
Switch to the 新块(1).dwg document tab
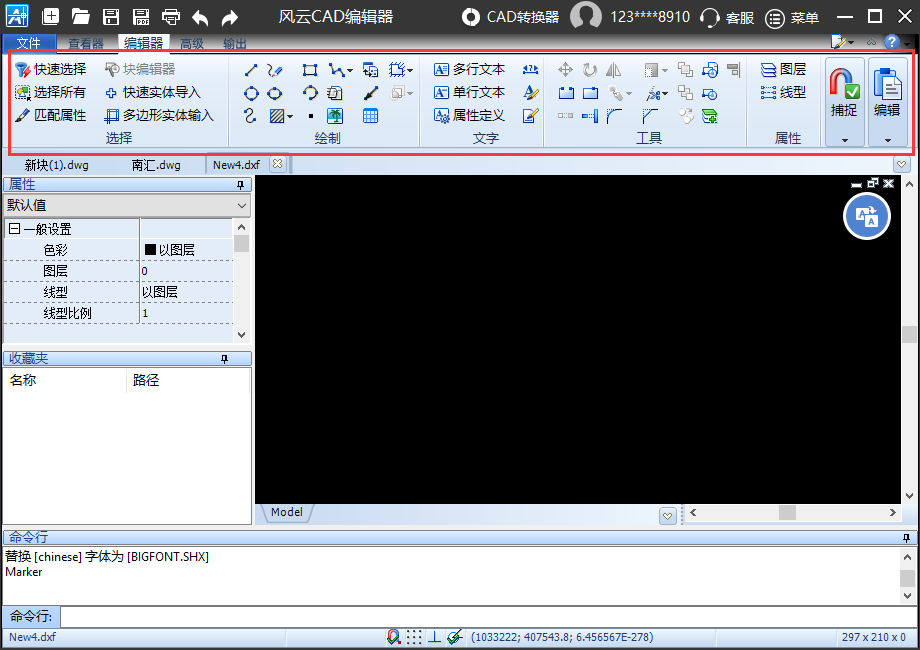pos(57,165)
